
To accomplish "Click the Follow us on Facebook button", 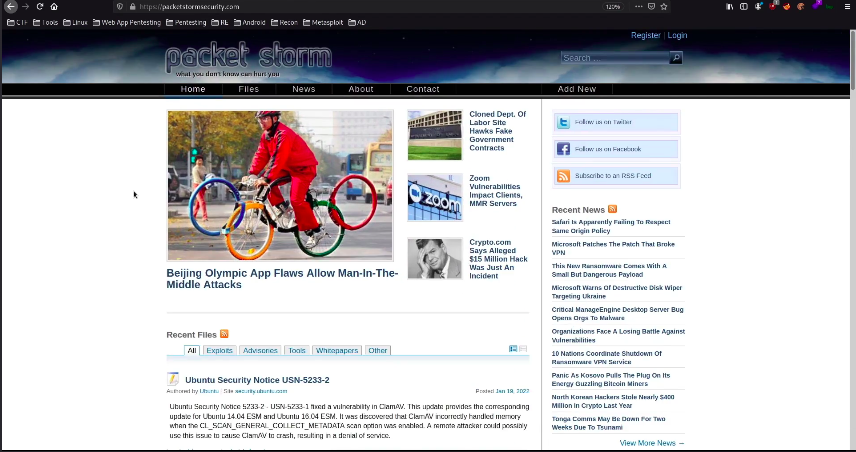I will [615, 149].
